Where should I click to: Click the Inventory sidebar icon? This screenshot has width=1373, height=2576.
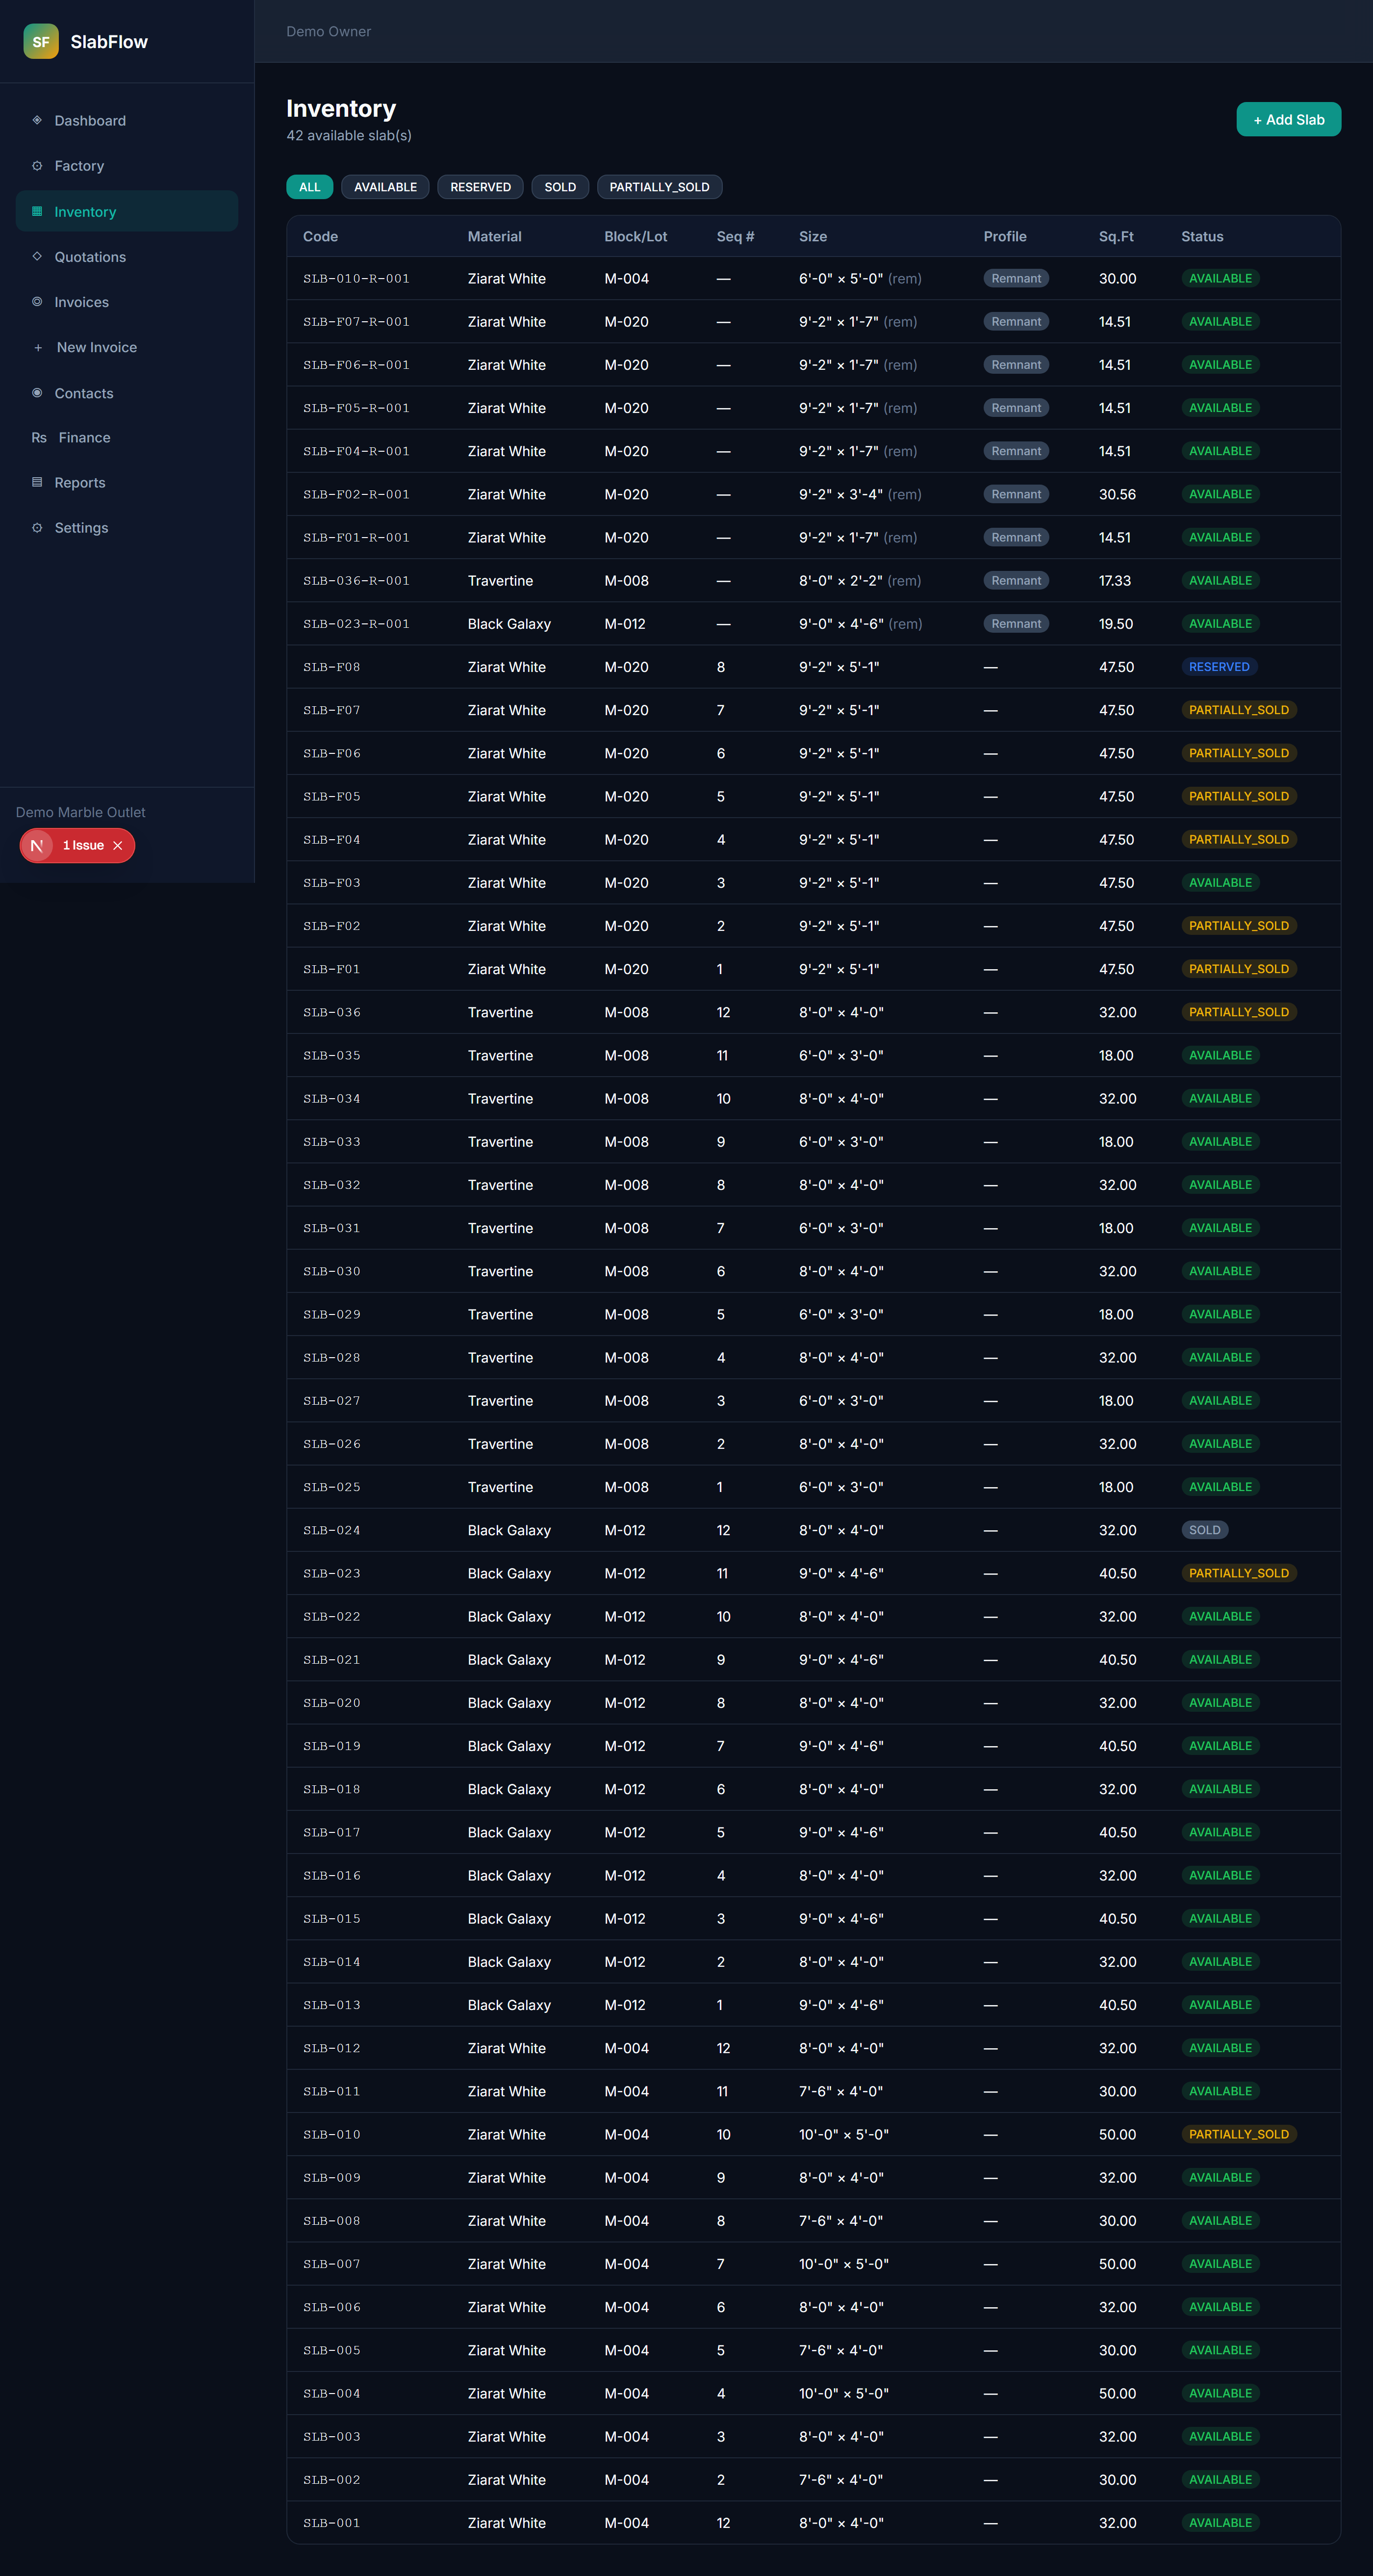(x=37, y=211)
